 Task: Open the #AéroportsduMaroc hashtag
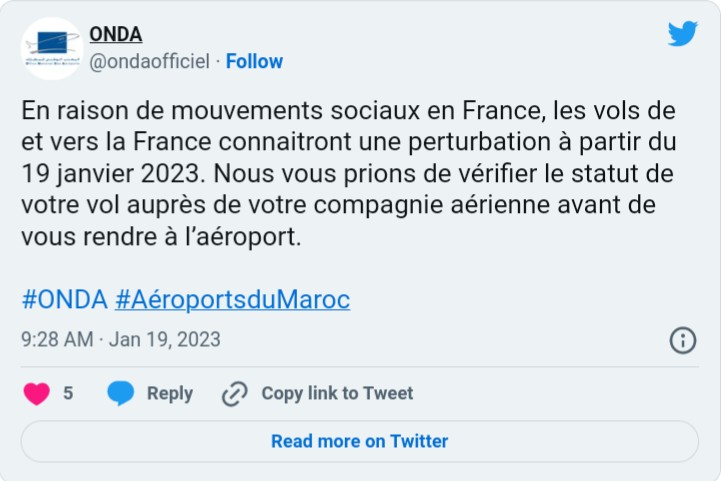point(232,300)
